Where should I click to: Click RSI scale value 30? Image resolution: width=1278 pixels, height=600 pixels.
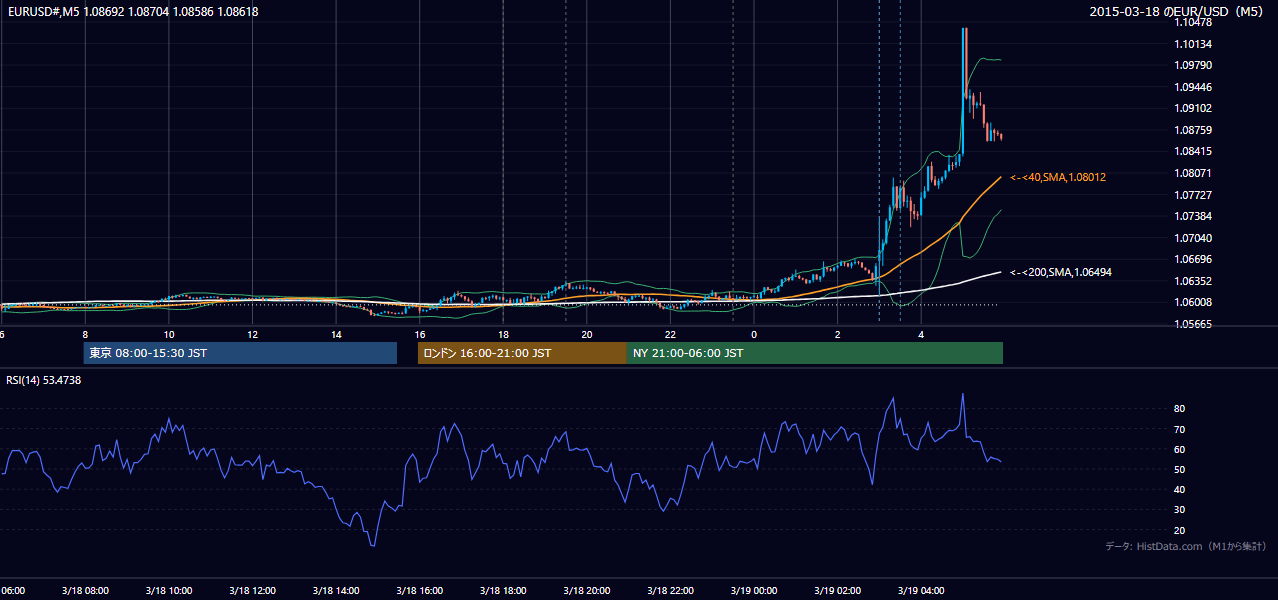coord(1180,510)
